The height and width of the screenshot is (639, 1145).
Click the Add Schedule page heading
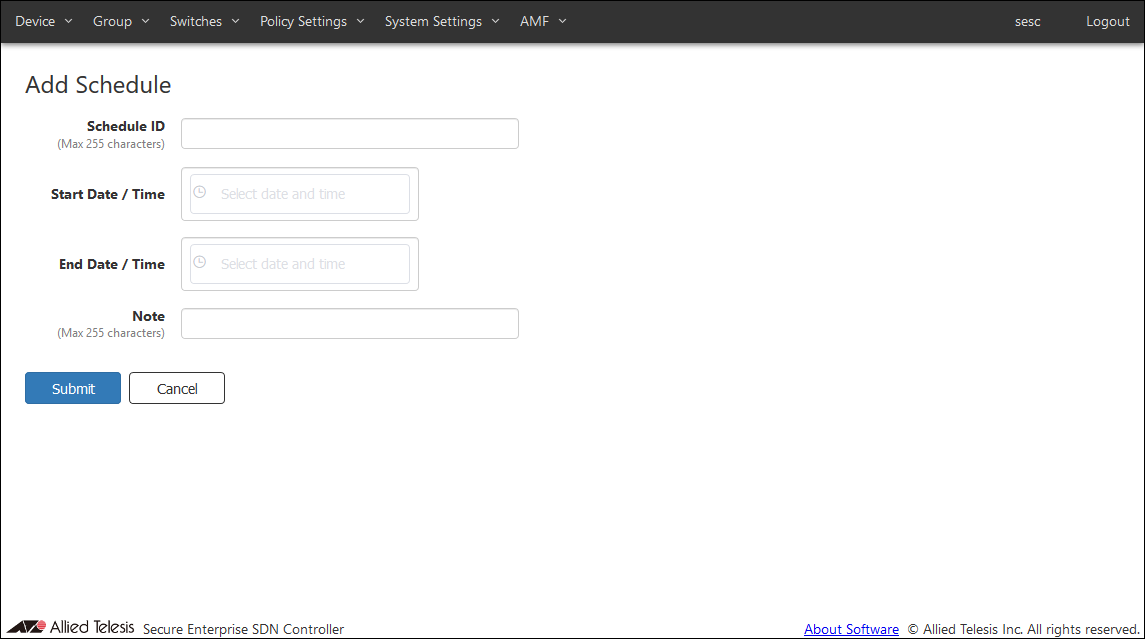click(98, 85)
